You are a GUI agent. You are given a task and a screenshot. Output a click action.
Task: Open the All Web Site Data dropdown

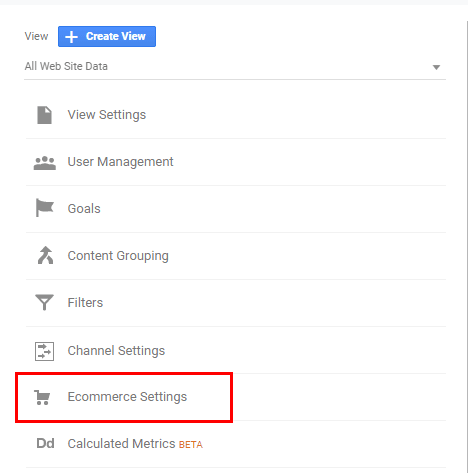[235, 66]
